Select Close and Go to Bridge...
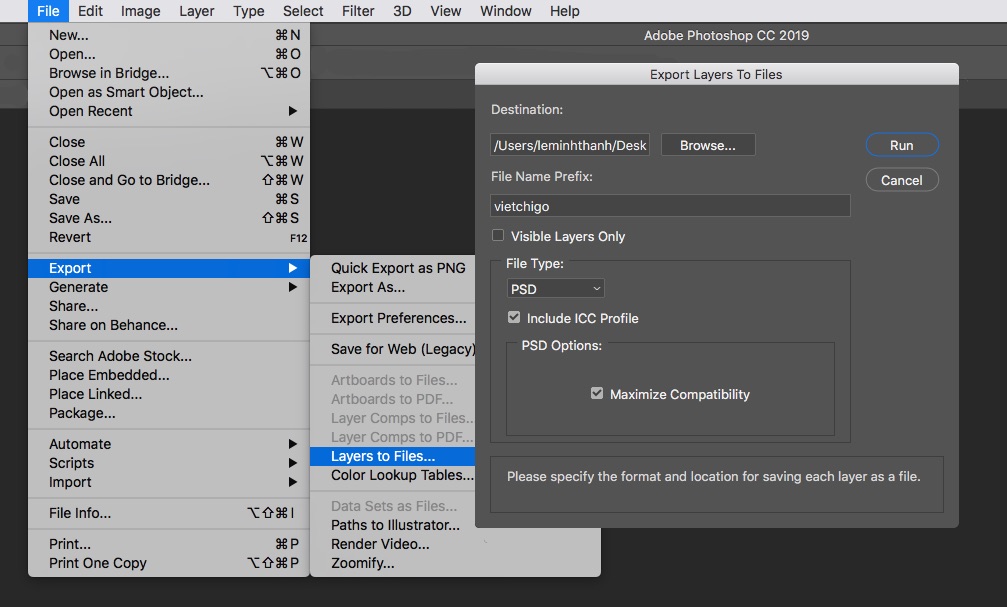The width and height of the screenshot is (1007, 607). click(169, 180)
